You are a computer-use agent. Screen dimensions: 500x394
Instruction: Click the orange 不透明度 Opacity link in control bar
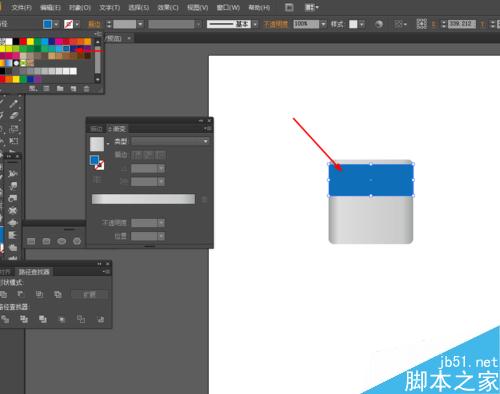(x=276, y=24)
